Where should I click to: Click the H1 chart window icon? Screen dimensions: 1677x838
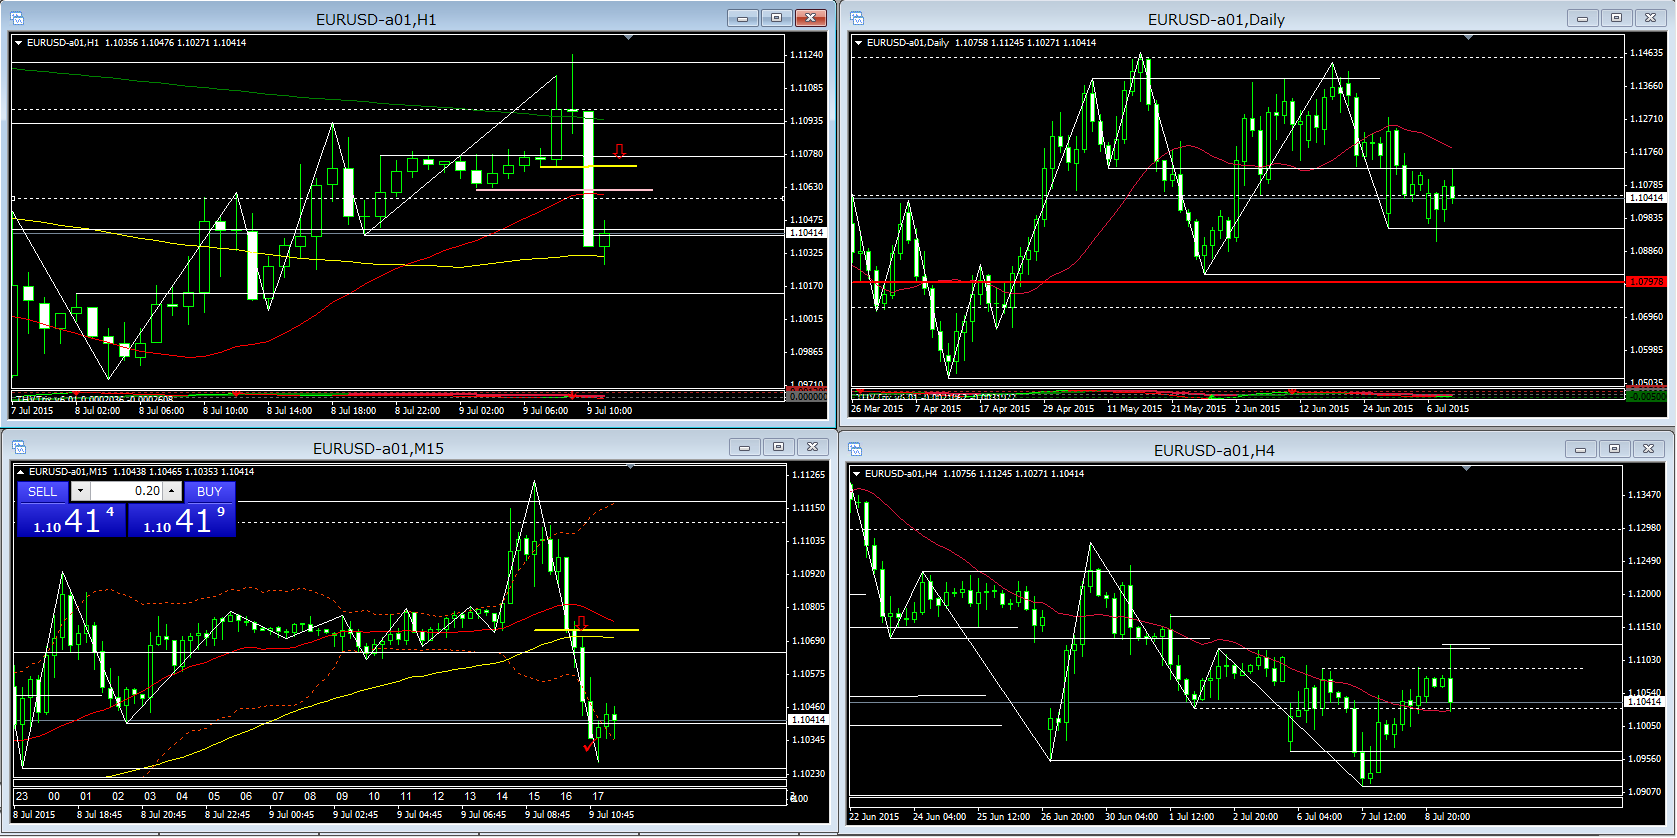pyautogui.click(x=17, y=19)
